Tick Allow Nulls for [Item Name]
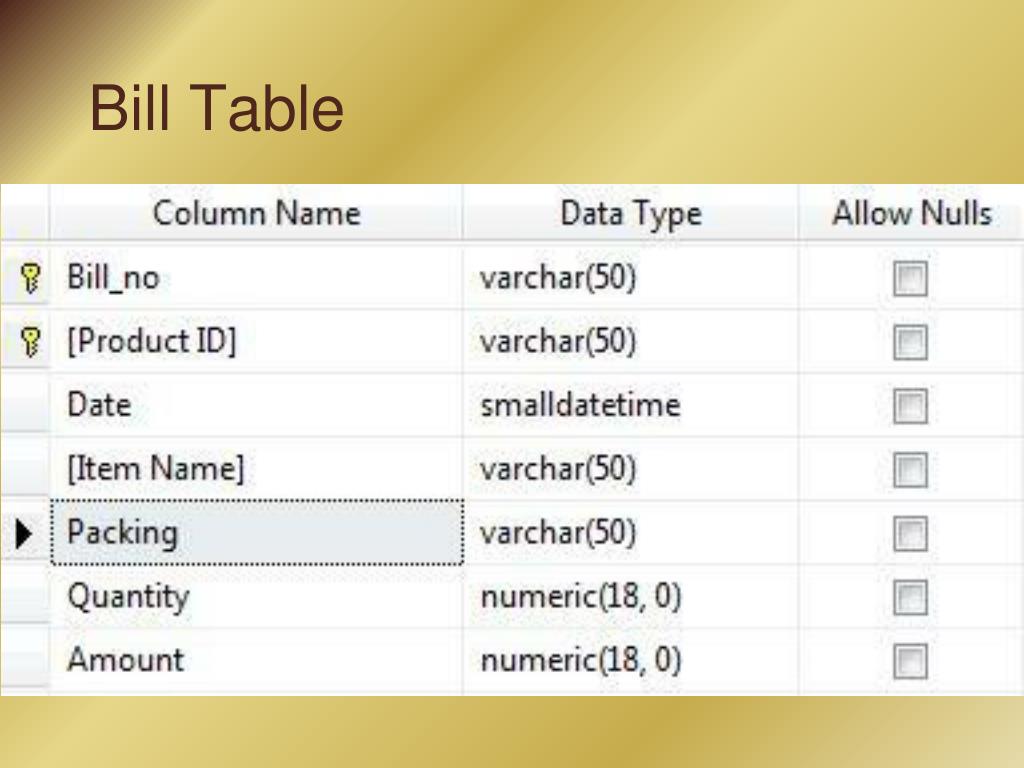 point(910,470)
